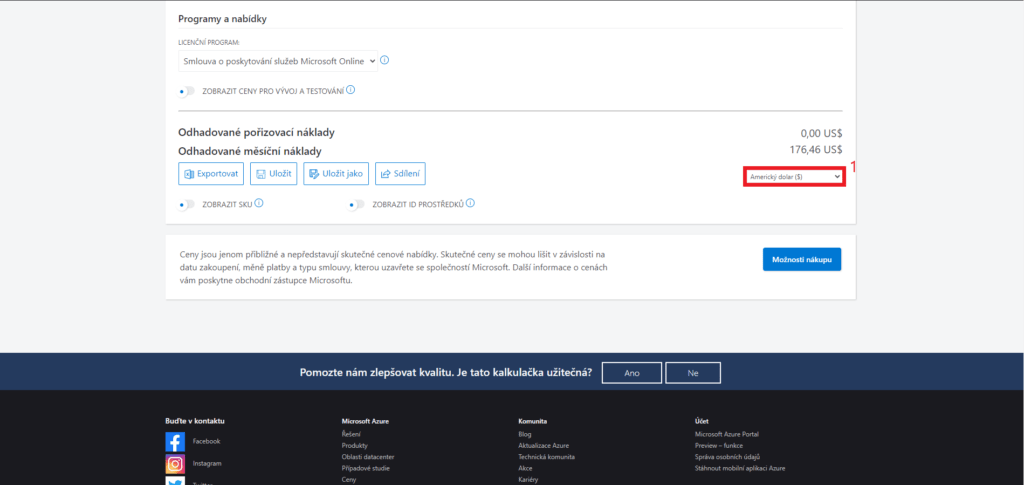
Task: Click the Facebook icon in the footer
Action: coord(175,441)
